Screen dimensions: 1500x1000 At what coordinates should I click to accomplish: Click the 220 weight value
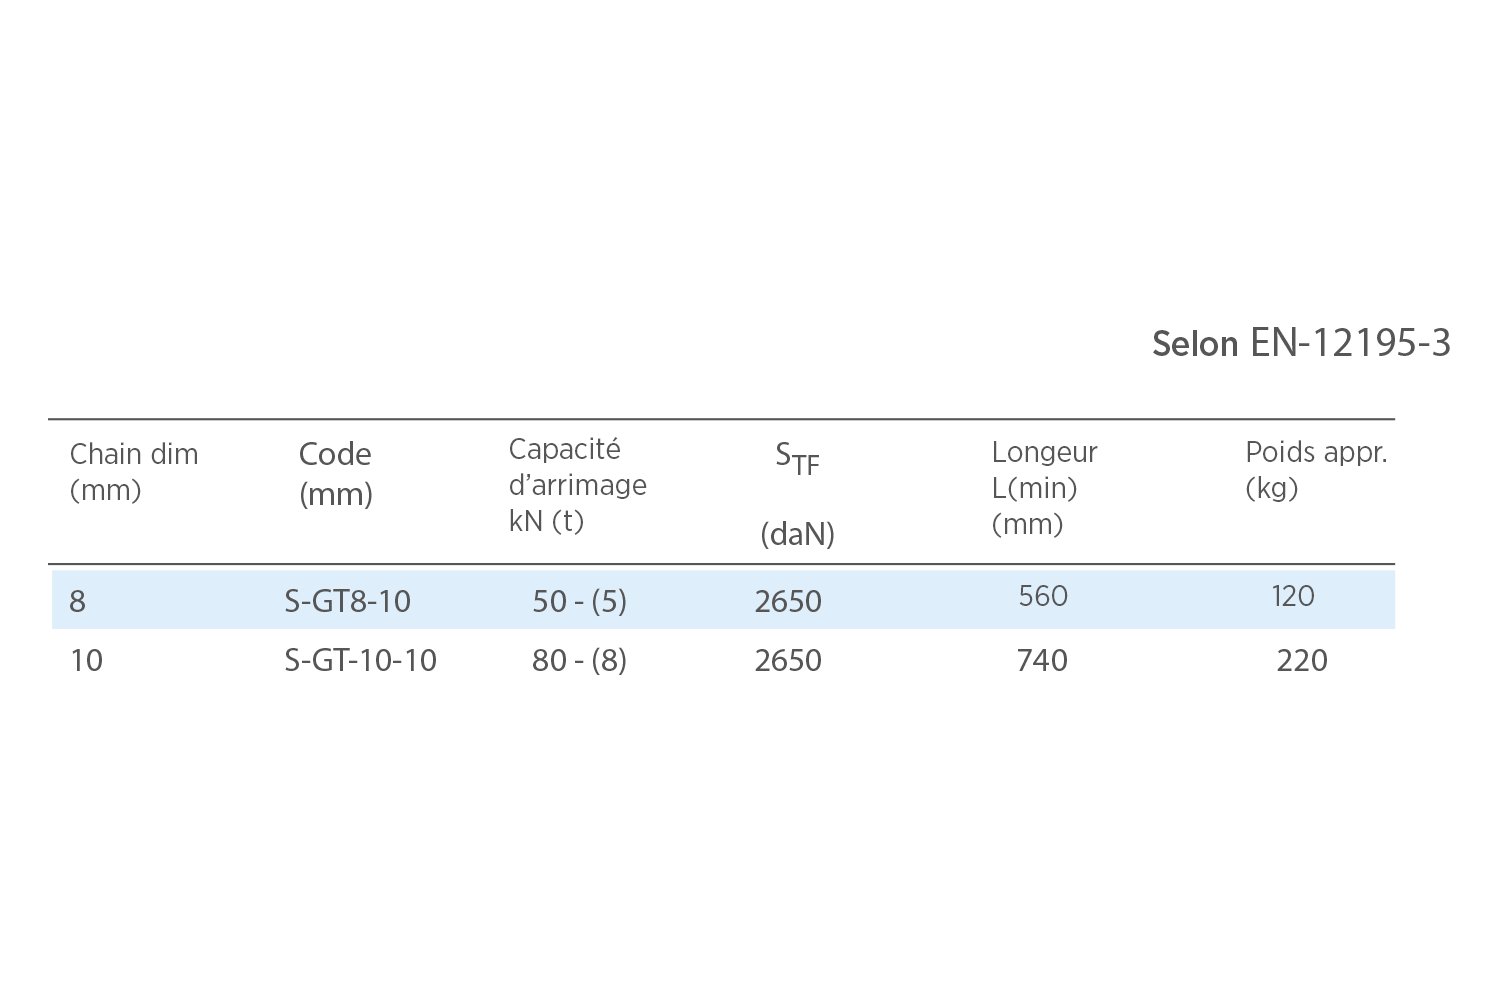pyautogui.click(x=1301, y=660)
